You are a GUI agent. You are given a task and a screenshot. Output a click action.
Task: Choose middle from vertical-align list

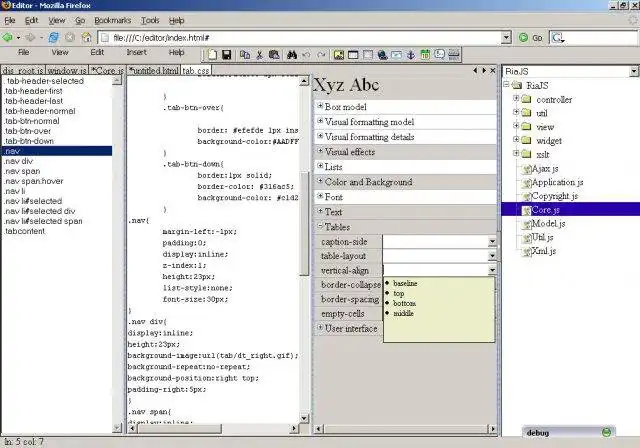pos(403,313)
